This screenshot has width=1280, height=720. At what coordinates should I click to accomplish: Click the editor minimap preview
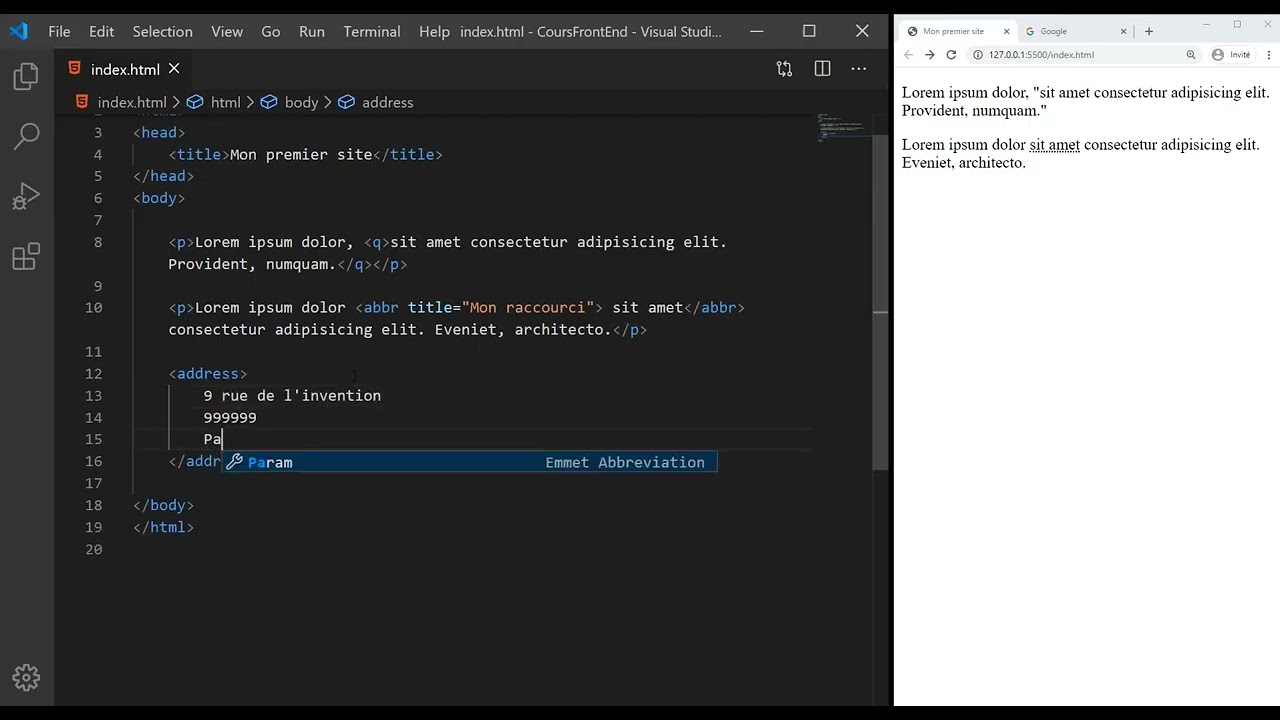tap(843, 128)
